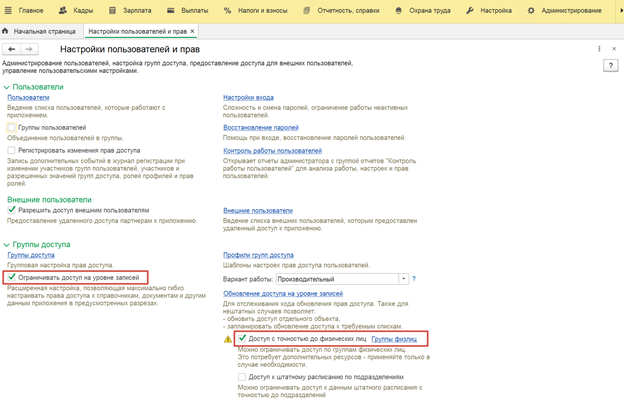Screen dimensions: 624x403
Task: Click the home icon on Начальная страница tab
Action: (x=5, y=31)
